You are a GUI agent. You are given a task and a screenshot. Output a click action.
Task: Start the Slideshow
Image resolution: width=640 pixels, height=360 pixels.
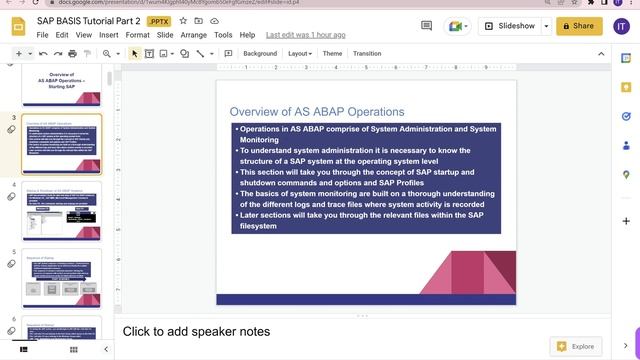[510, 26]
